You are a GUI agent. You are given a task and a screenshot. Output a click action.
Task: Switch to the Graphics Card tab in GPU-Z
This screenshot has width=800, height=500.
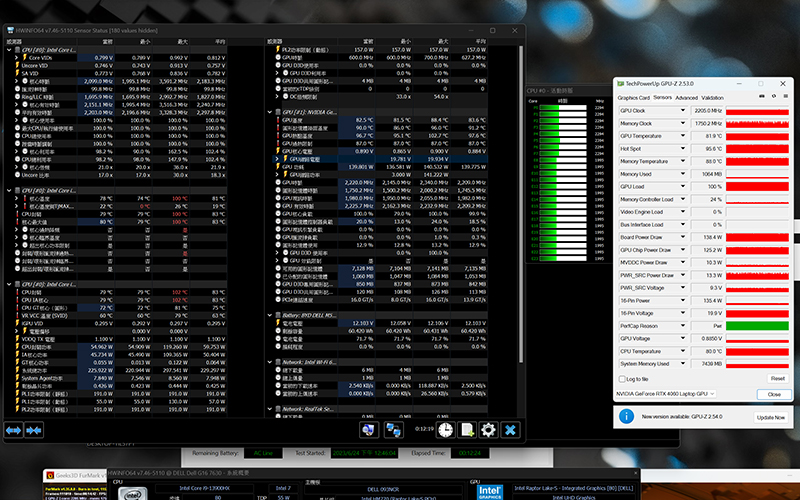[x=634, y=97]
